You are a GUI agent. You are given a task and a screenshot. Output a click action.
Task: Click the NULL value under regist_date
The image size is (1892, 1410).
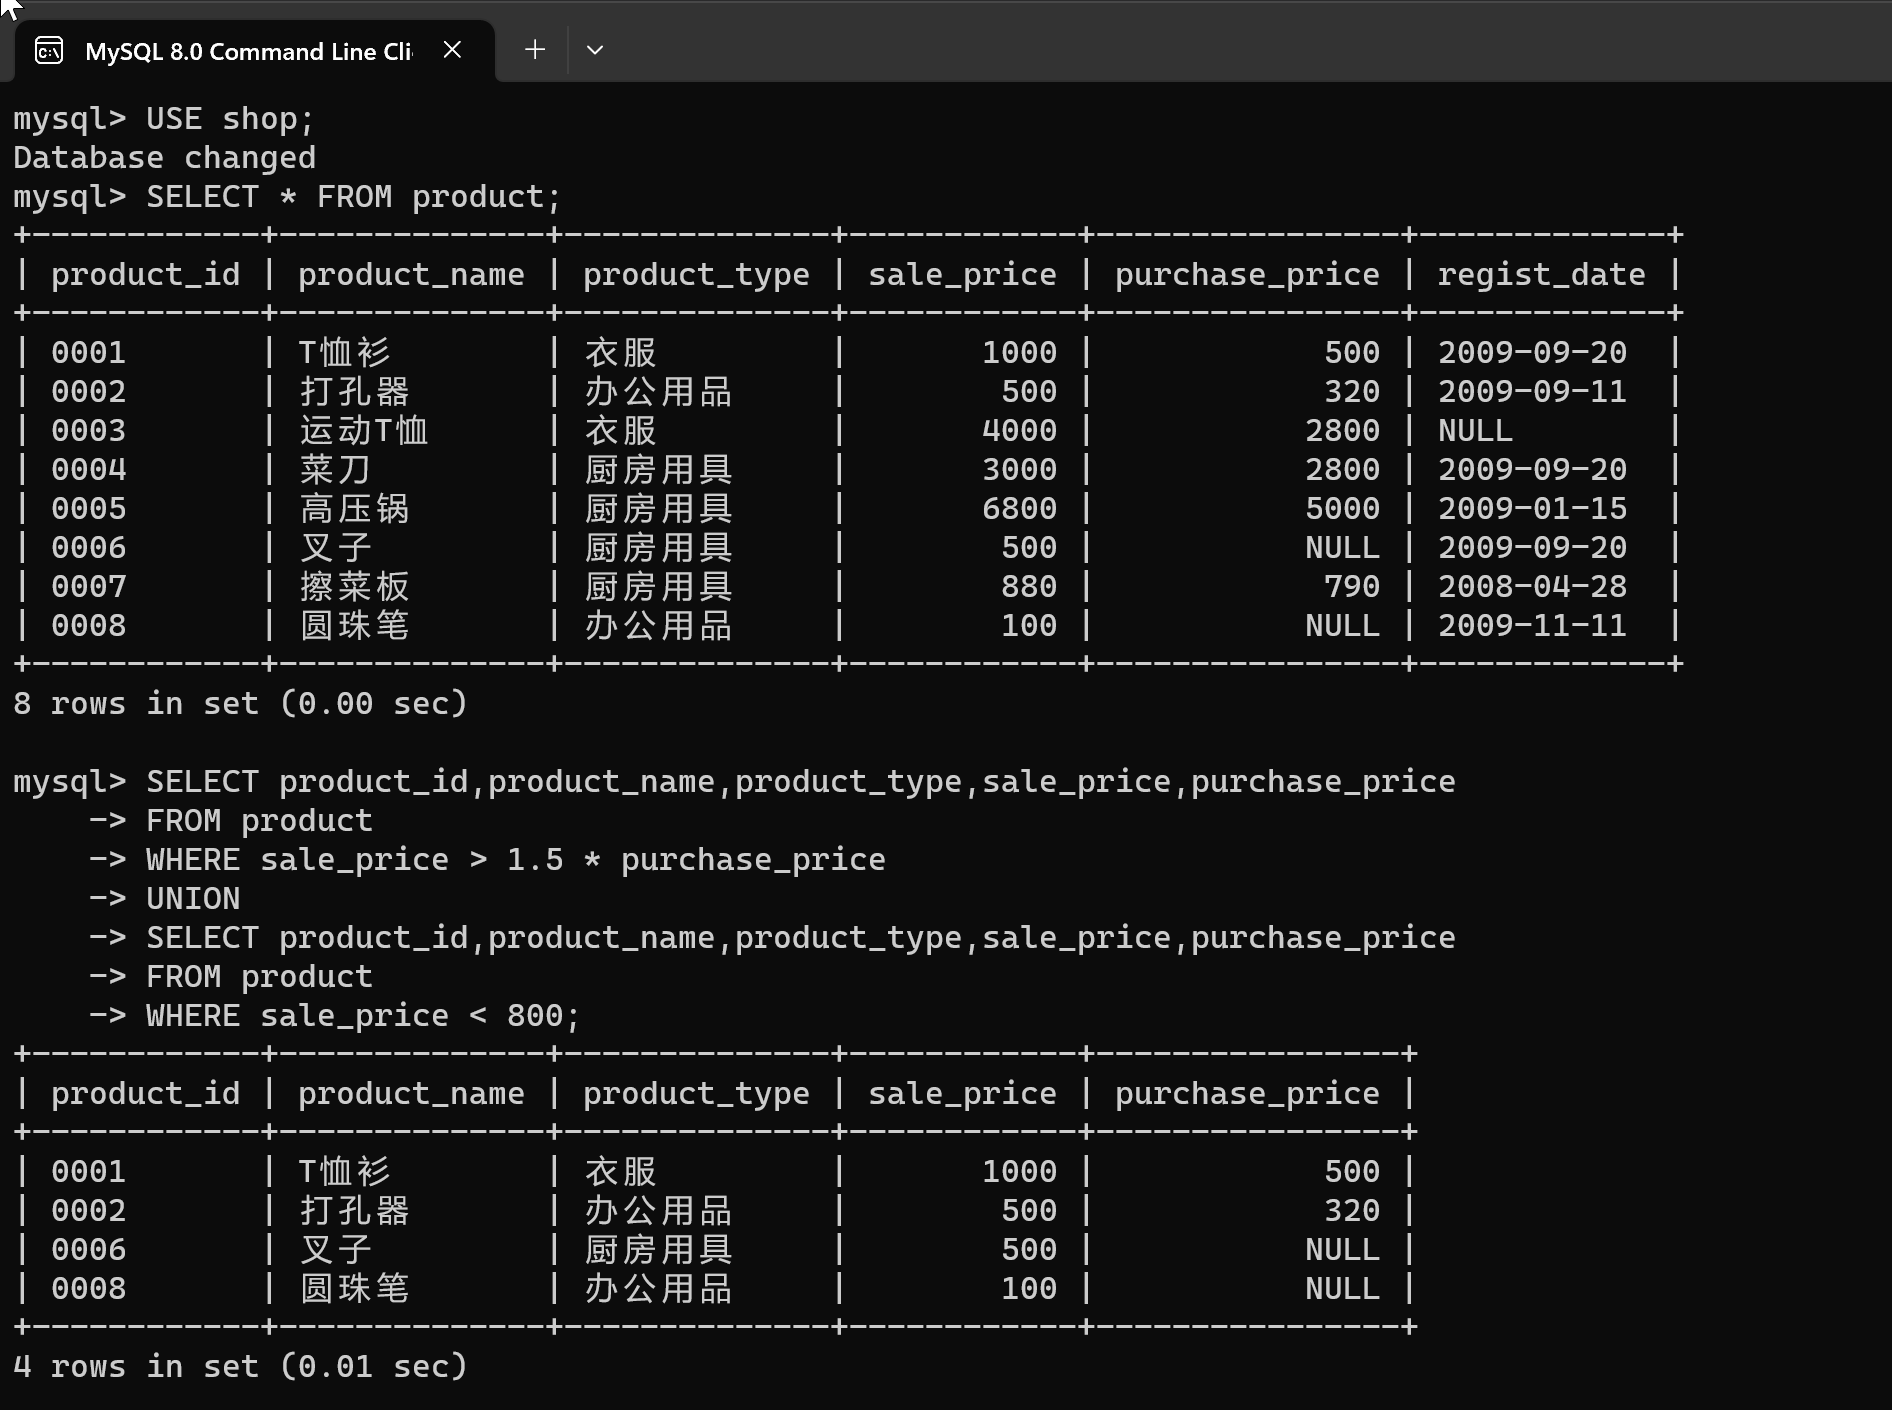click(x=1475, y=431)
